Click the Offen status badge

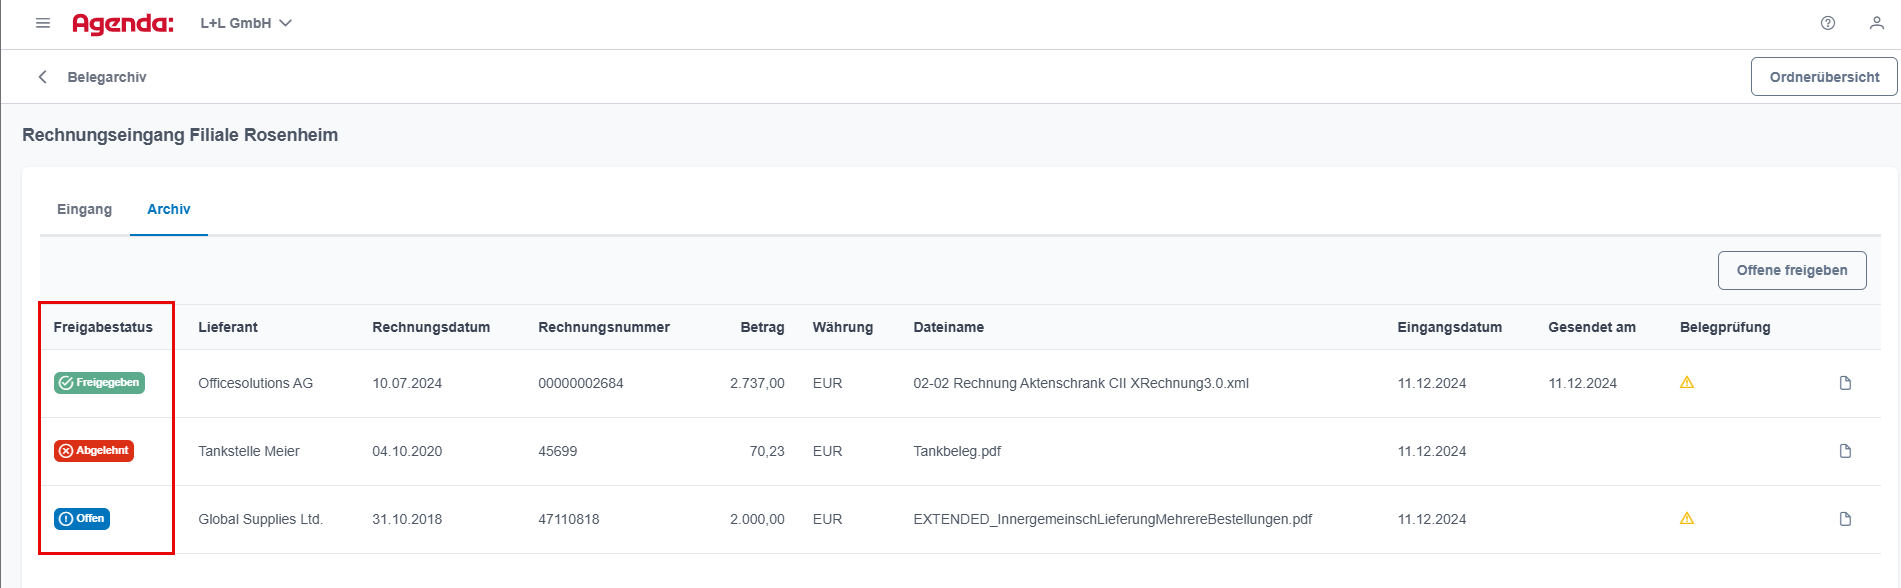[x=82, y=519]
